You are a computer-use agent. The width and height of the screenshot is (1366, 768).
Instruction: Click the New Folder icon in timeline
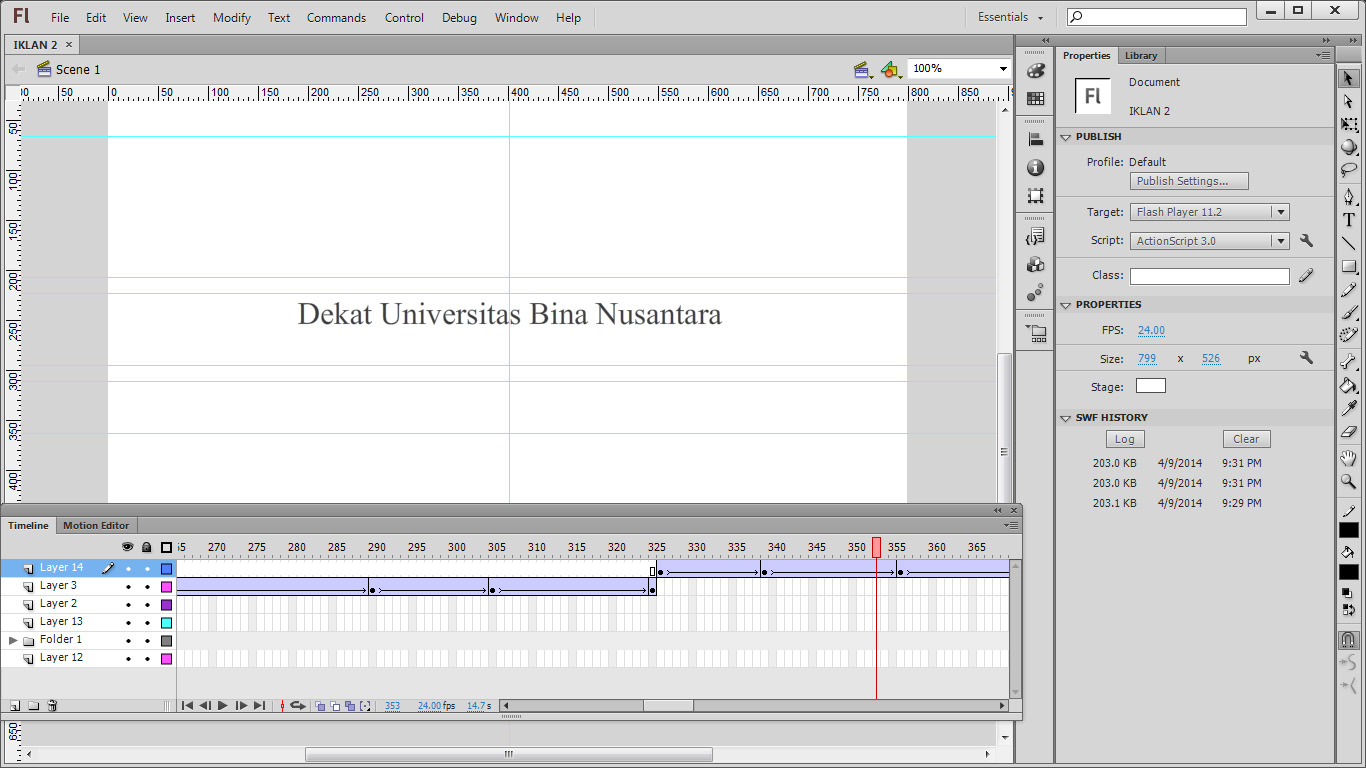tap(33, 706)
